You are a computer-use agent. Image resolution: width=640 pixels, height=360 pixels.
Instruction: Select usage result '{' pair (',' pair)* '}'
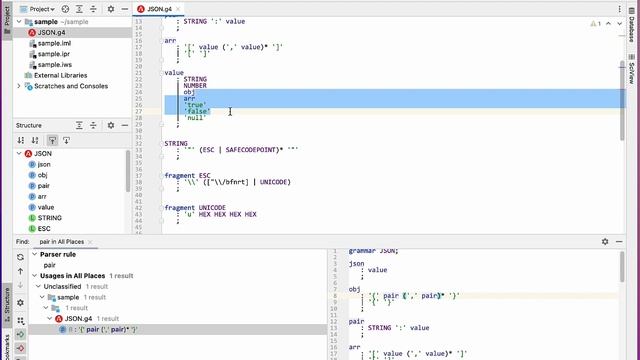pyautogui.click(x=178, y=329)
